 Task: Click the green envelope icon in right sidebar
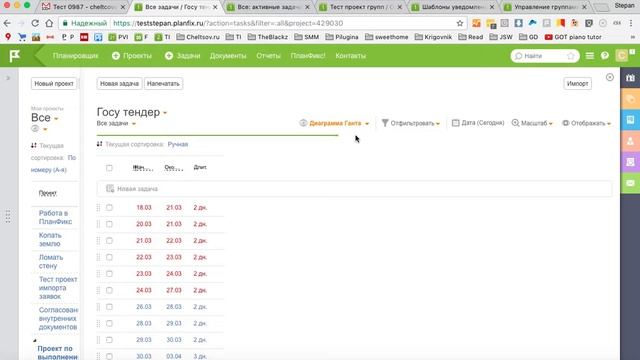[630, 183]
